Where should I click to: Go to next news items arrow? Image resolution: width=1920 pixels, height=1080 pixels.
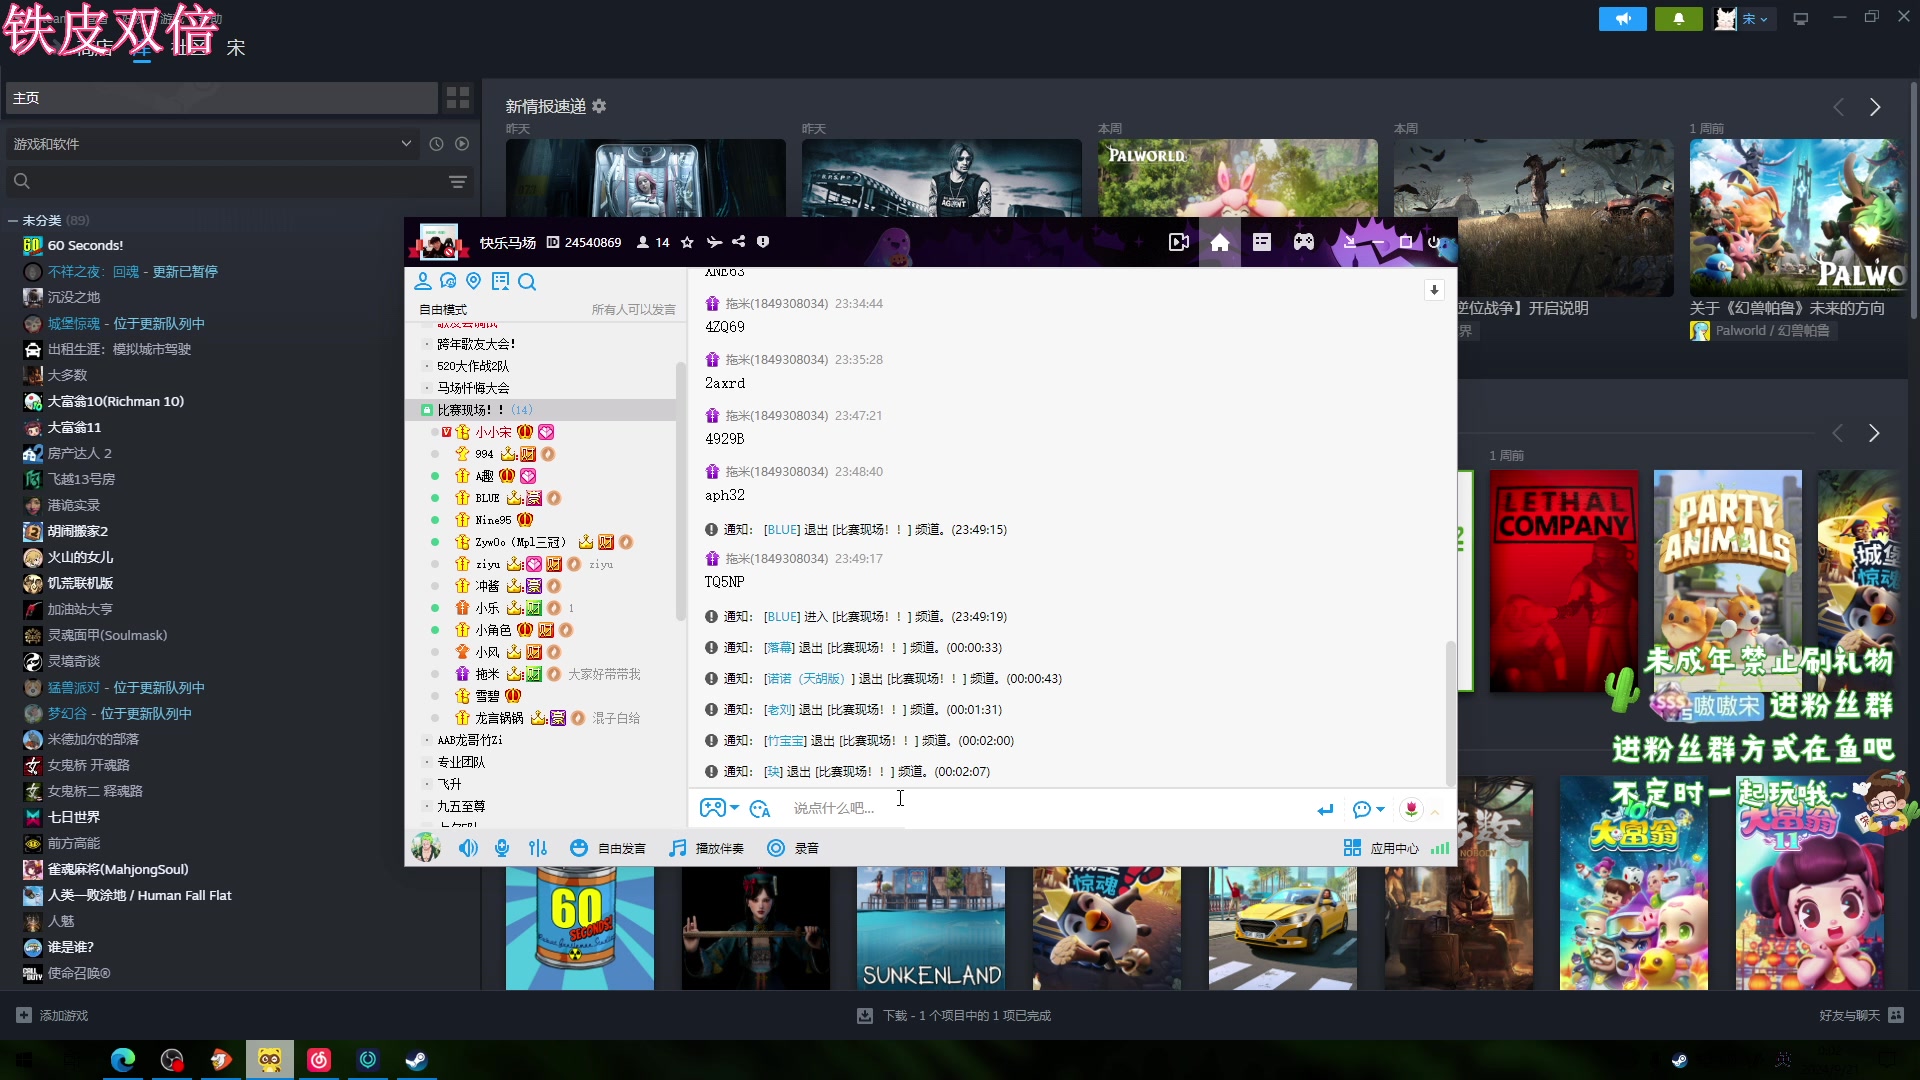1875,107
